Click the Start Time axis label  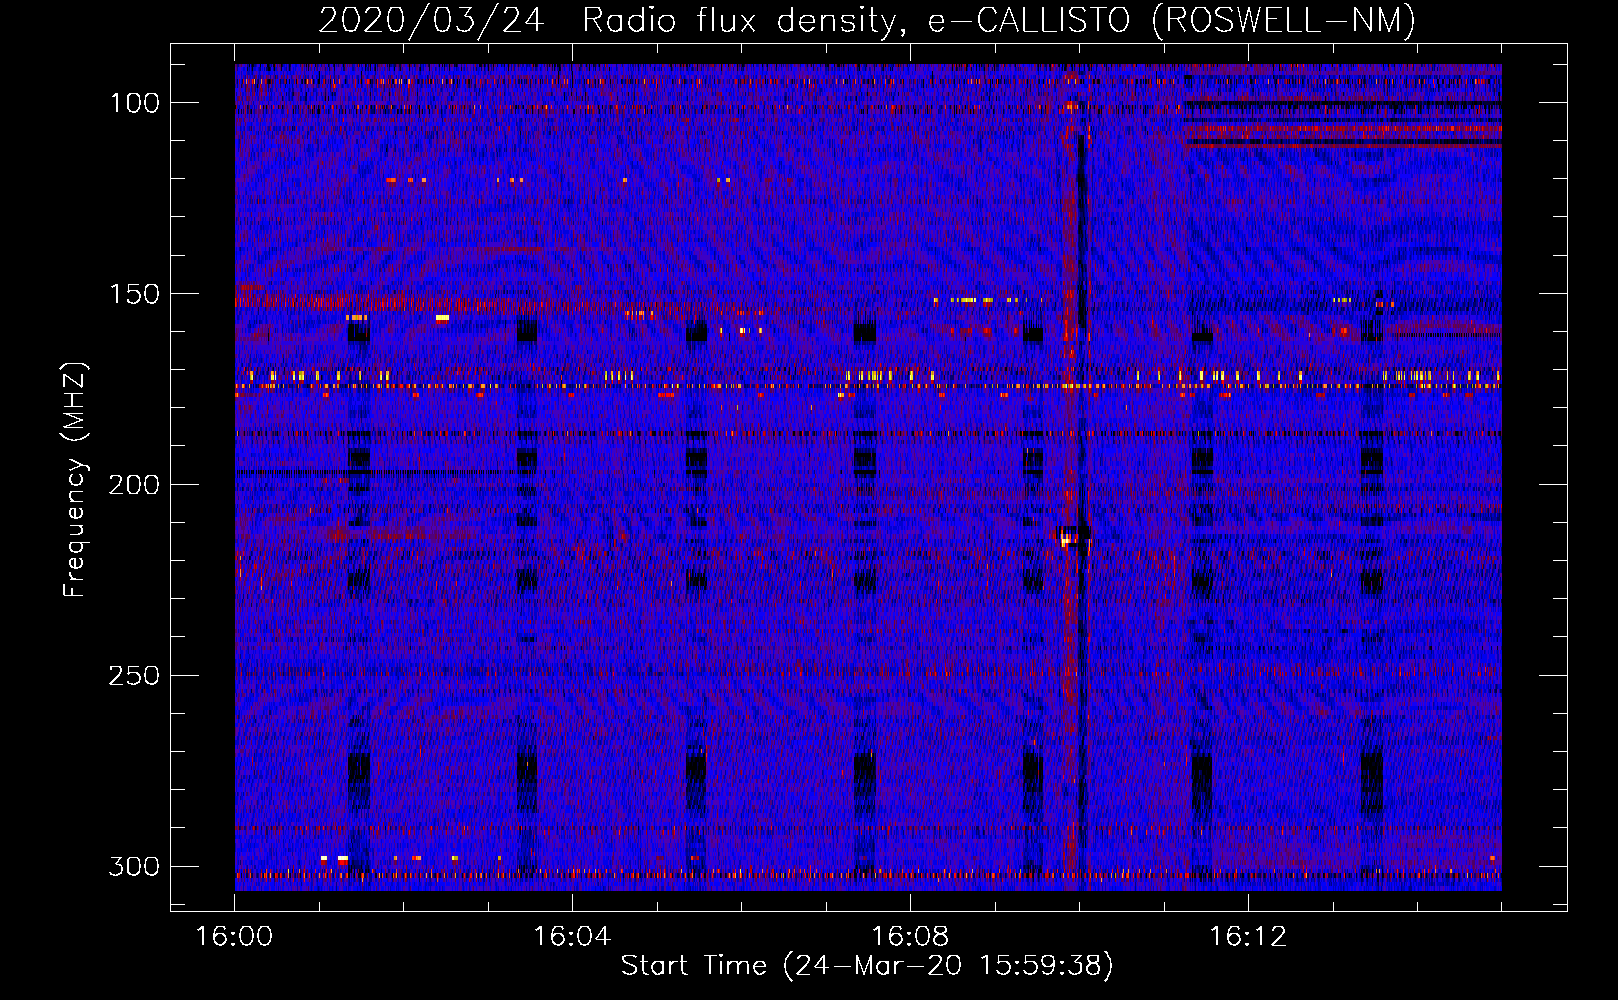867,966
